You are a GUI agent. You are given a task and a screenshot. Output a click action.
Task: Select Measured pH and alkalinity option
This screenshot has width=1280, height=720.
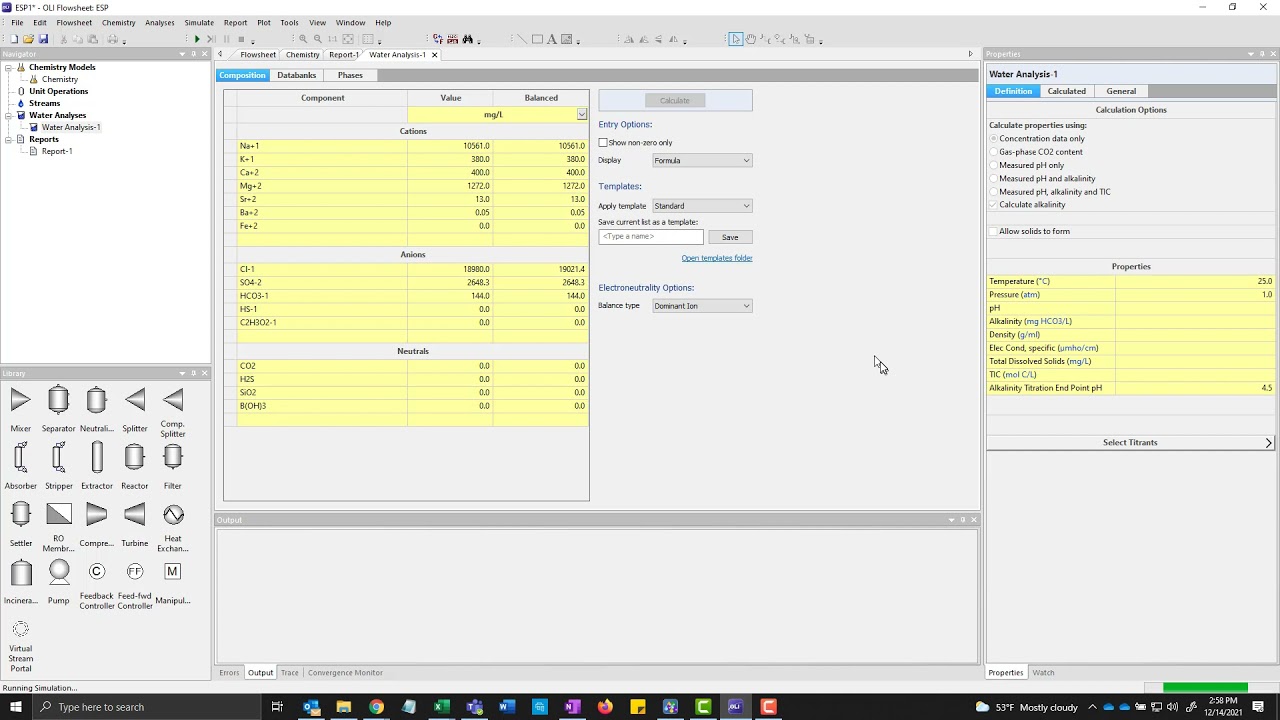pos(993,179)
